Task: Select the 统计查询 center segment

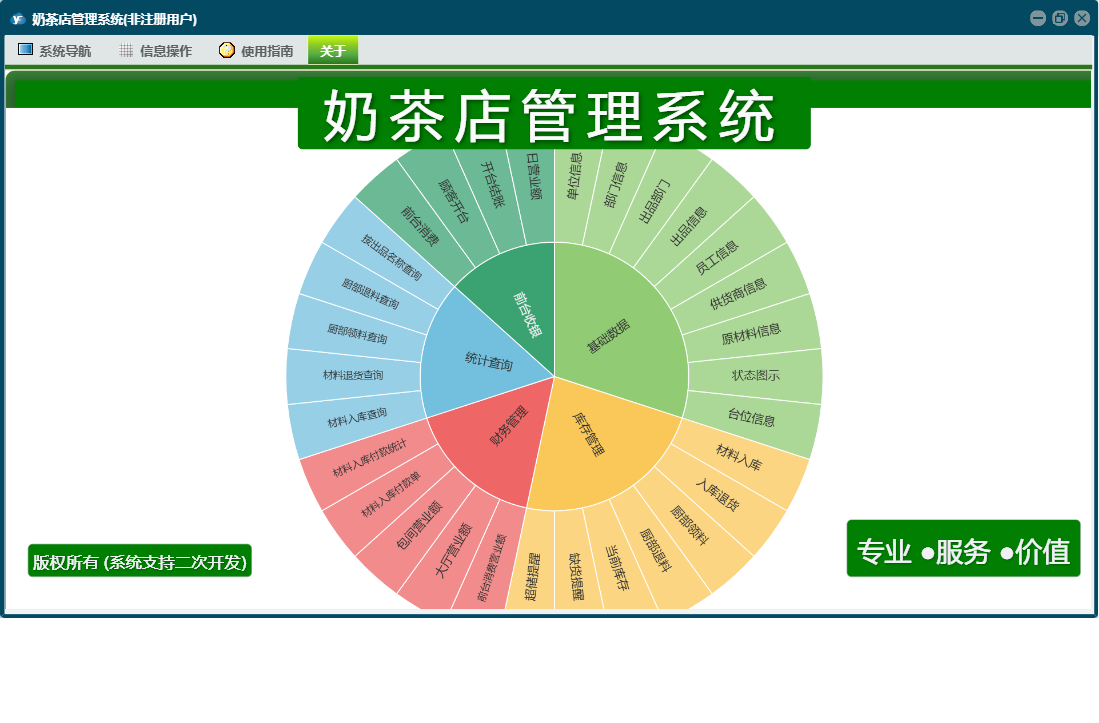Action: [x=489, y=361]
